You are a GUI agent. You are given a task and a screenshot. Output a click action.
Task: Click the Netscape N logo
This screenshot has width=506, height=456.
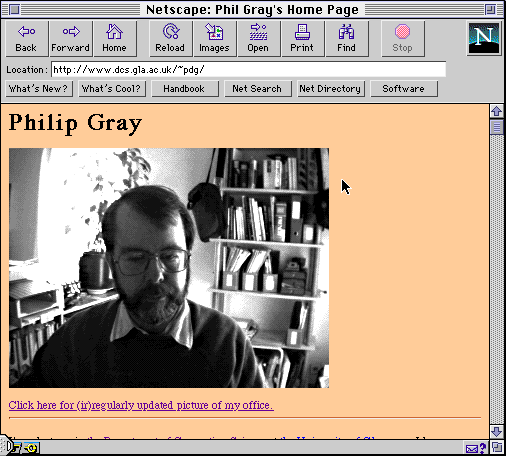coord(484,38)
